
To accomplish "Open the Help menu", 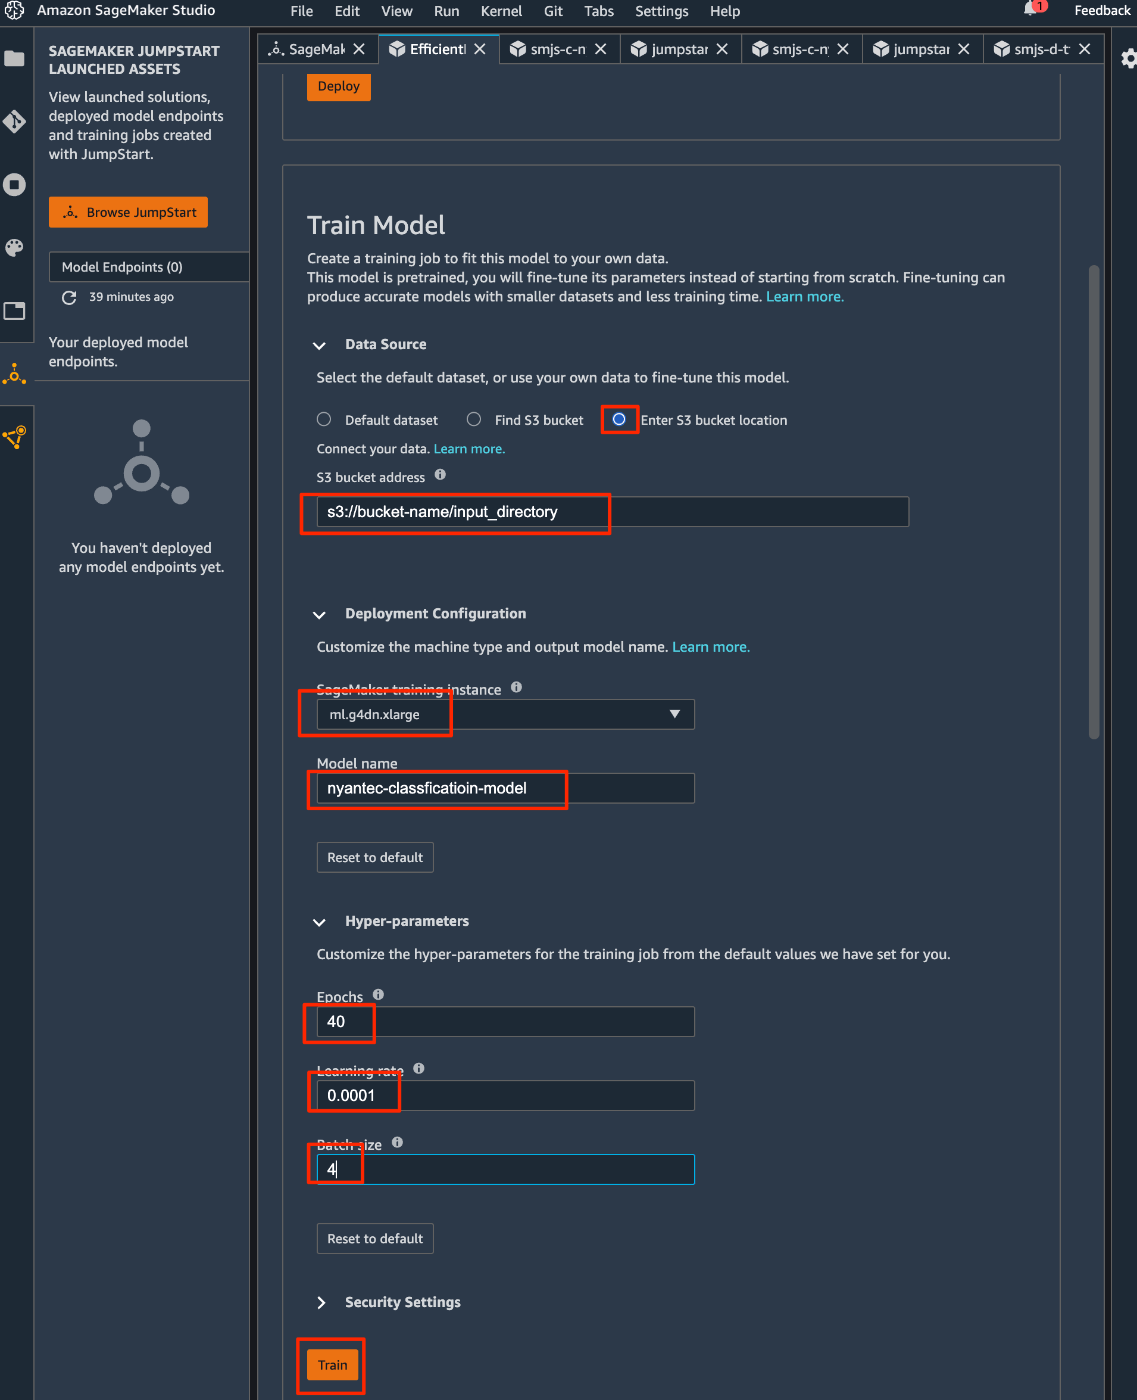I will (725, 11).
